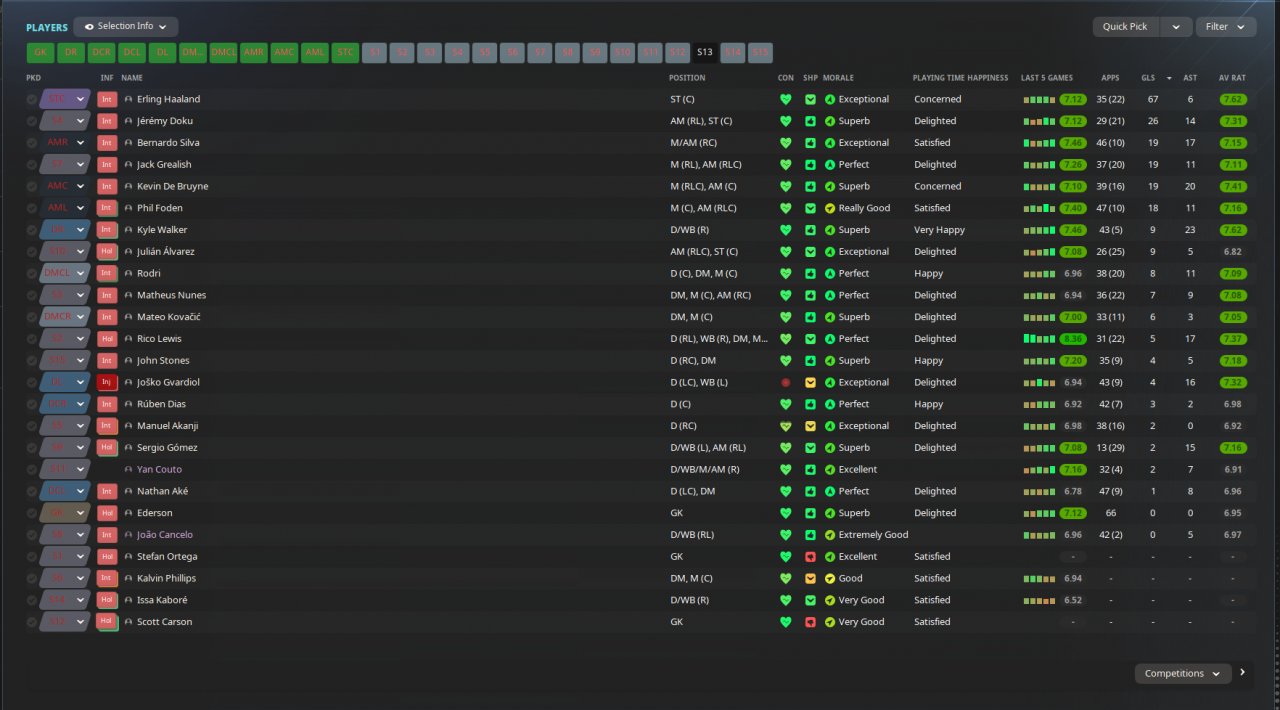Screen dimensions: 1280x710
Task: Click Julián Álvarez's Hol status badge
Action: (x=107, y=252)
